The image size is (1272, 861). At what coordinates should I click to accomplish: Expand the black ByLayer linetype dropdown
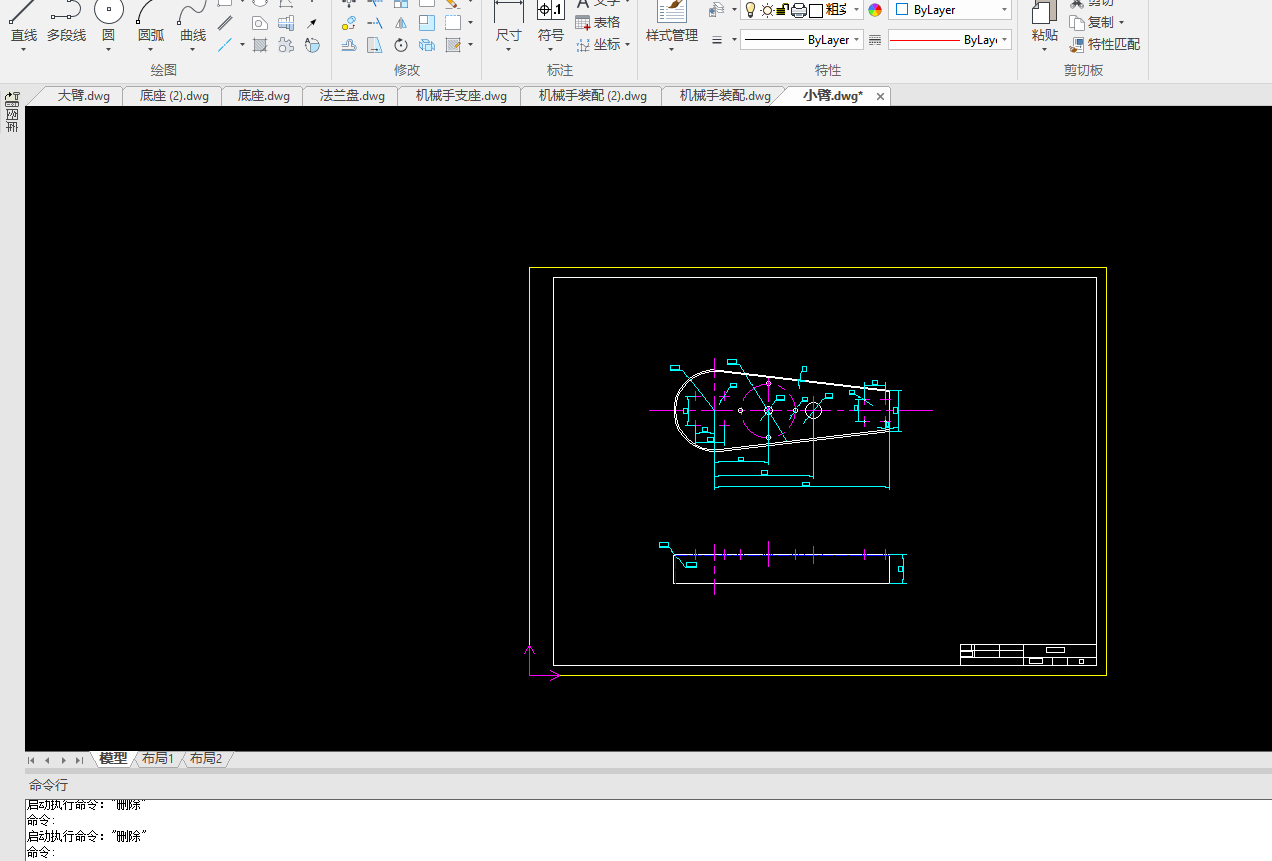[x=857, y=40]
